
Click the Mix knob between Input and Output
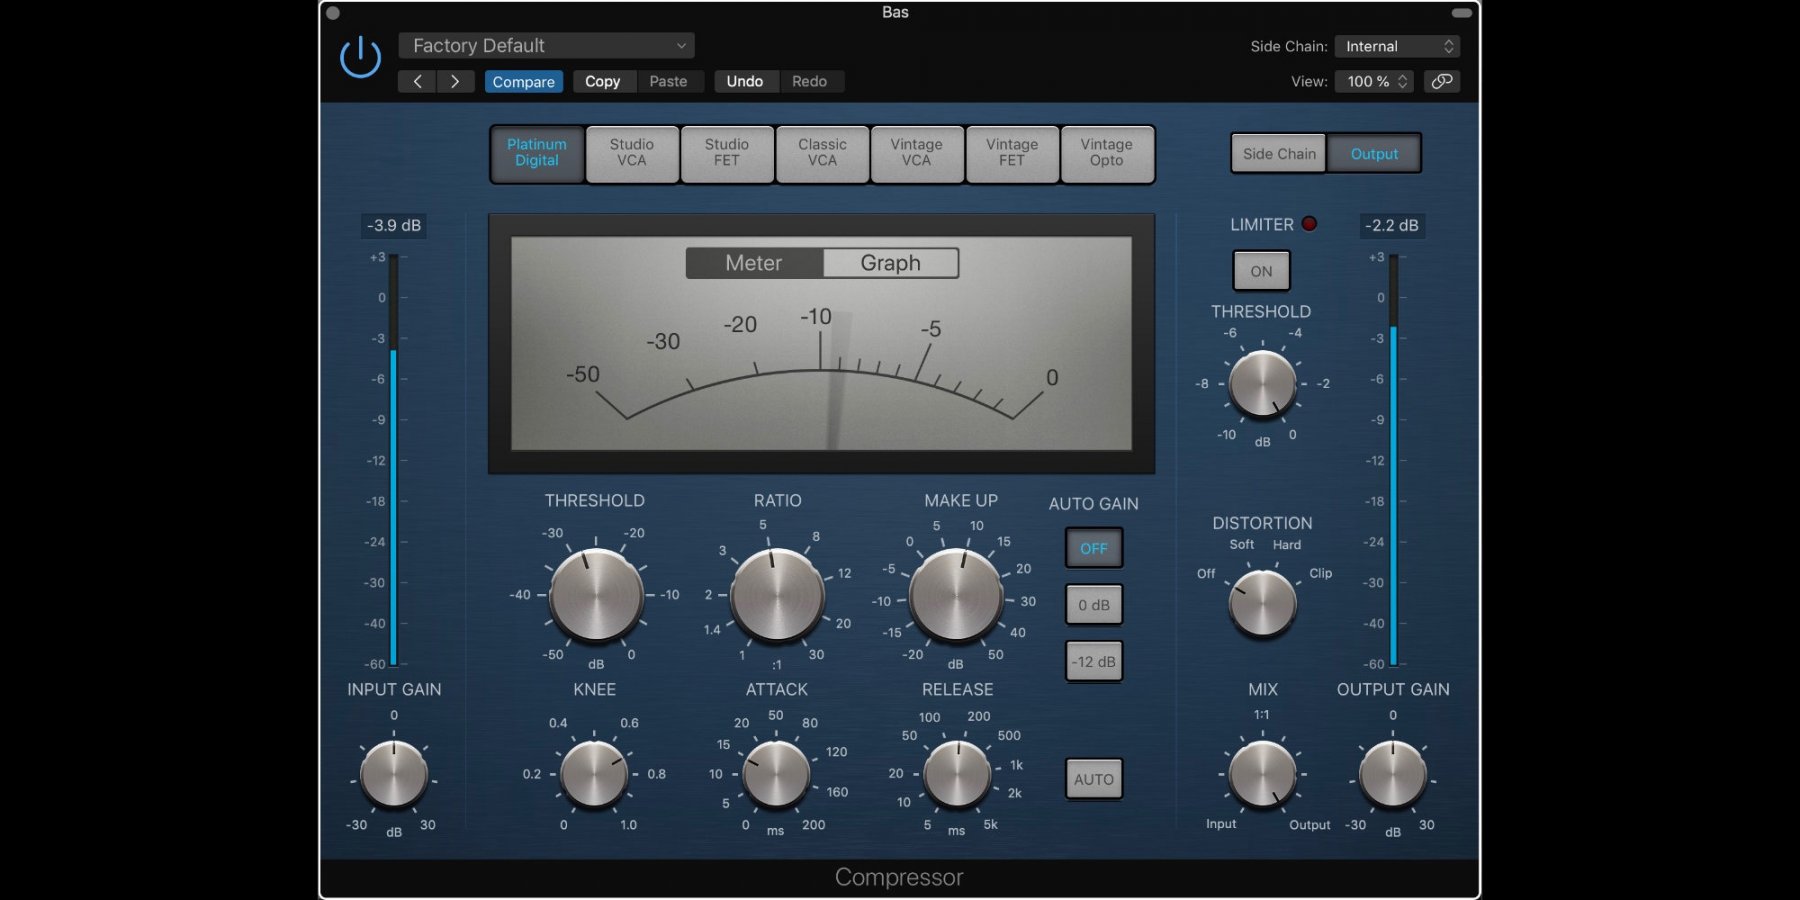[1262, 775]
